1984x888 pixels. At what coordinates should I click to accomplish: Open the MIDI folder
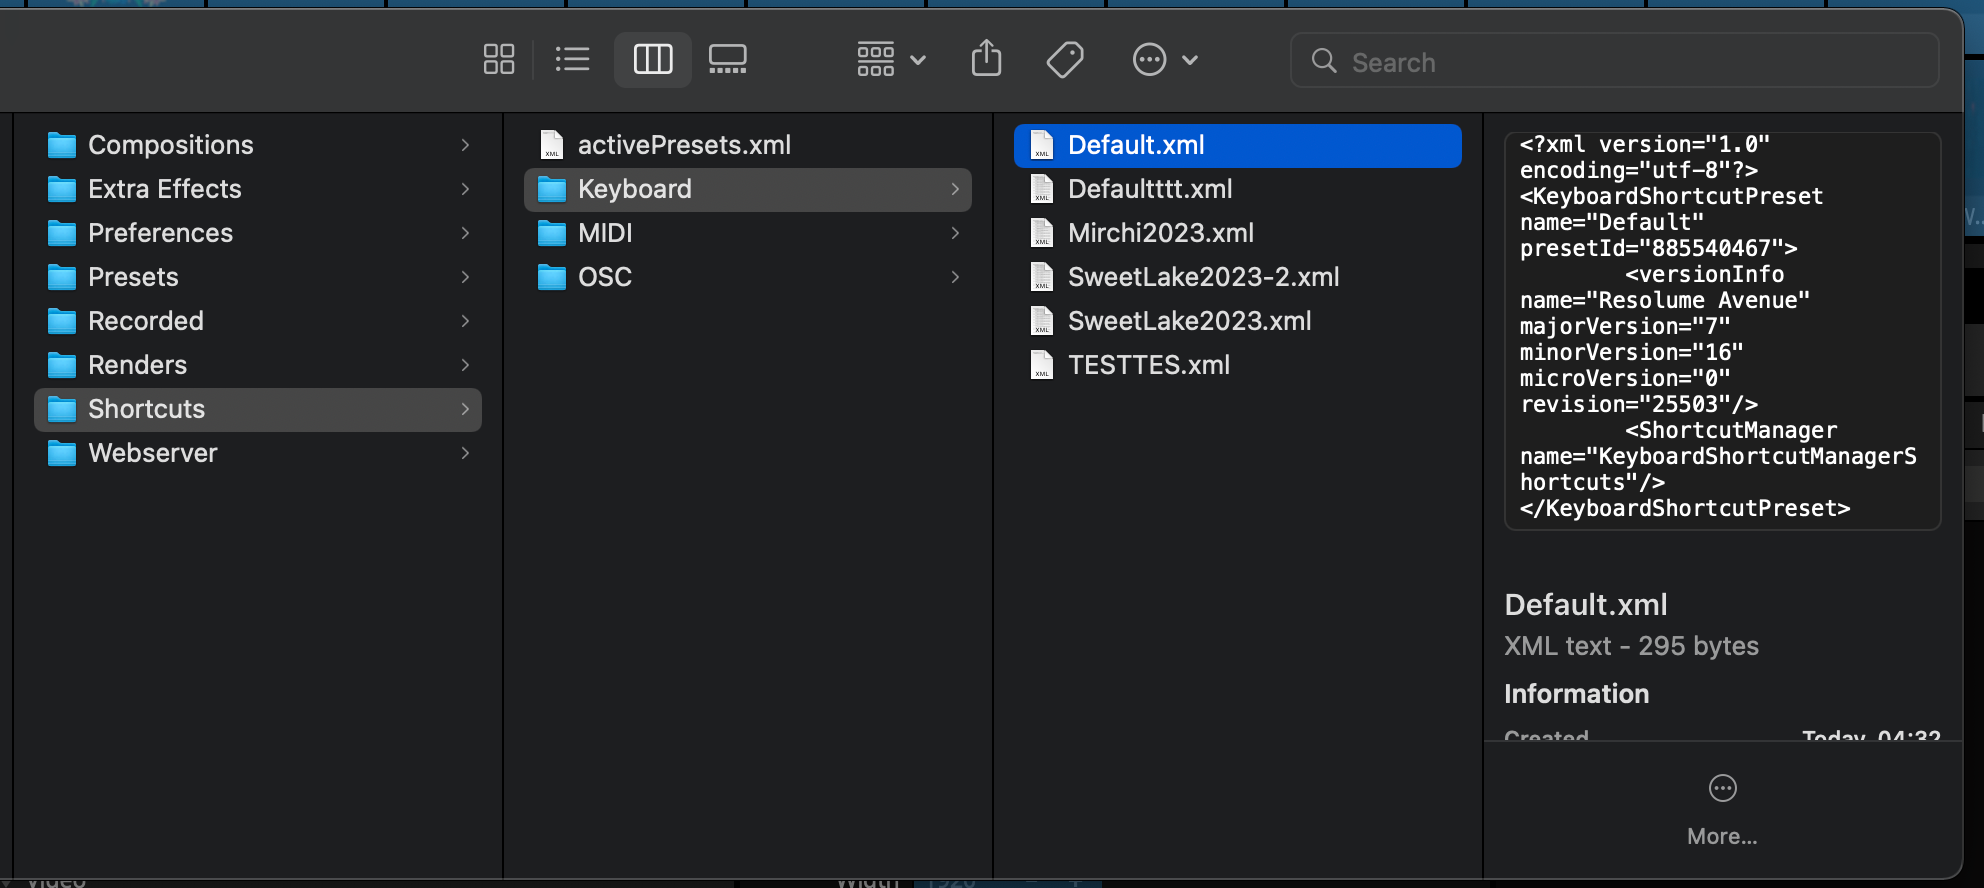tap(605, 233)
